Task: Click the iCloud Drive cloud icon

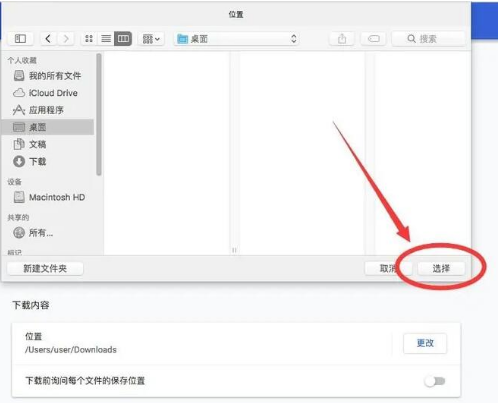Action: point(19,93)
